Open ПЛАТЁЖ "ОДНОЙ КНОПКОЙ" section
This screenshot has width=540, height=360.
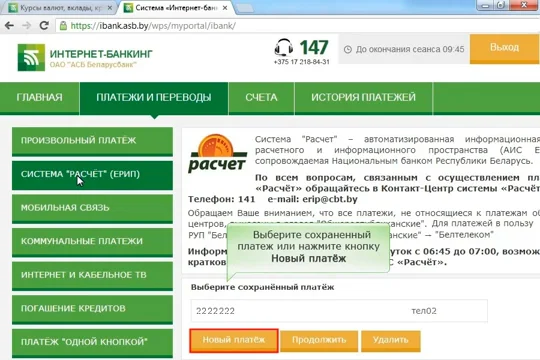pos(92,343)
